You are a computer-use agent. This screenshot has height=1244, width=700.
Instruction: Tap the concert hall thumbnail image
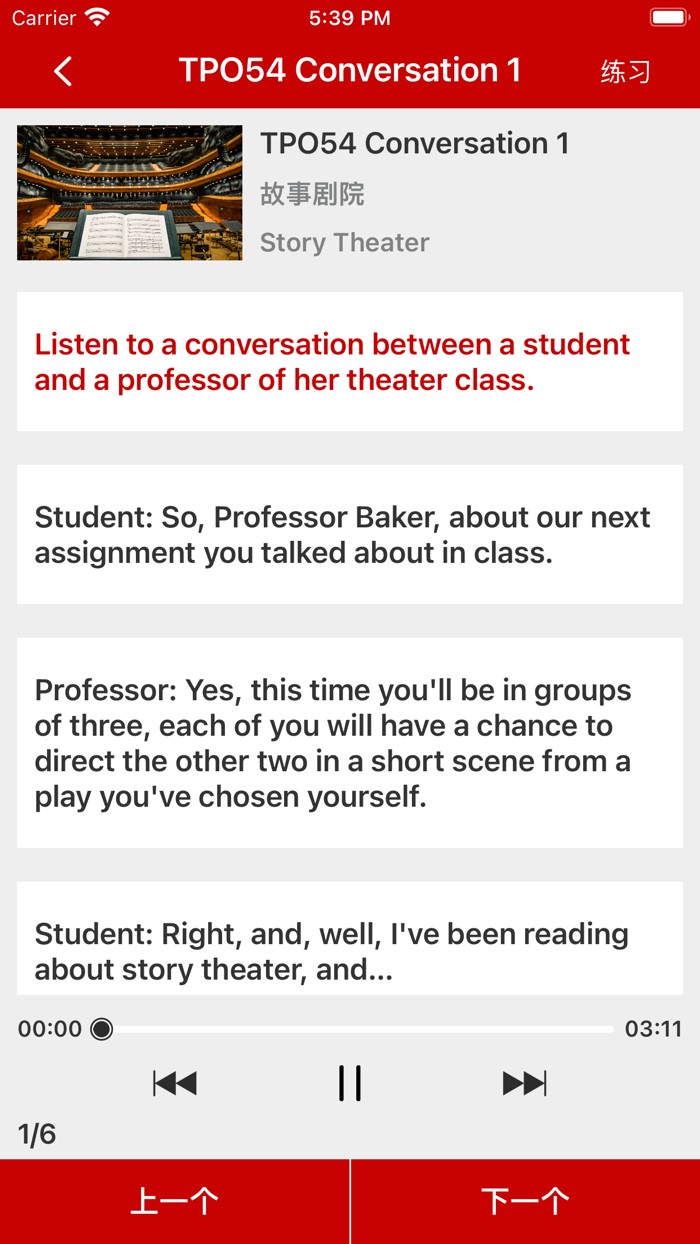pos(130,193)
